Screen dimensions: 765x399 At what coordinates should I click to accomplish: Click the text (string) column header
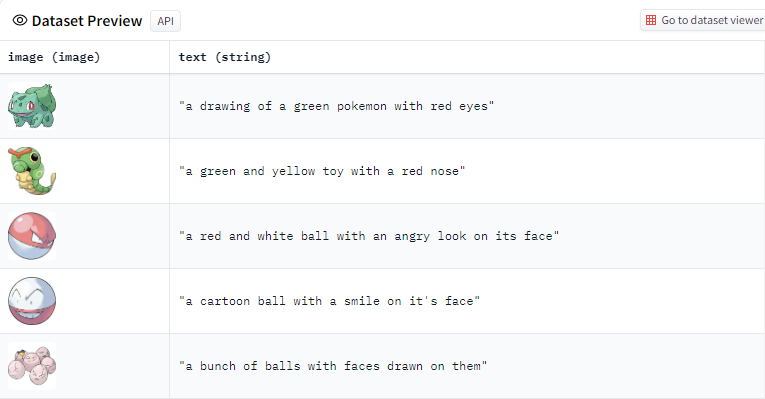[224, 57]
